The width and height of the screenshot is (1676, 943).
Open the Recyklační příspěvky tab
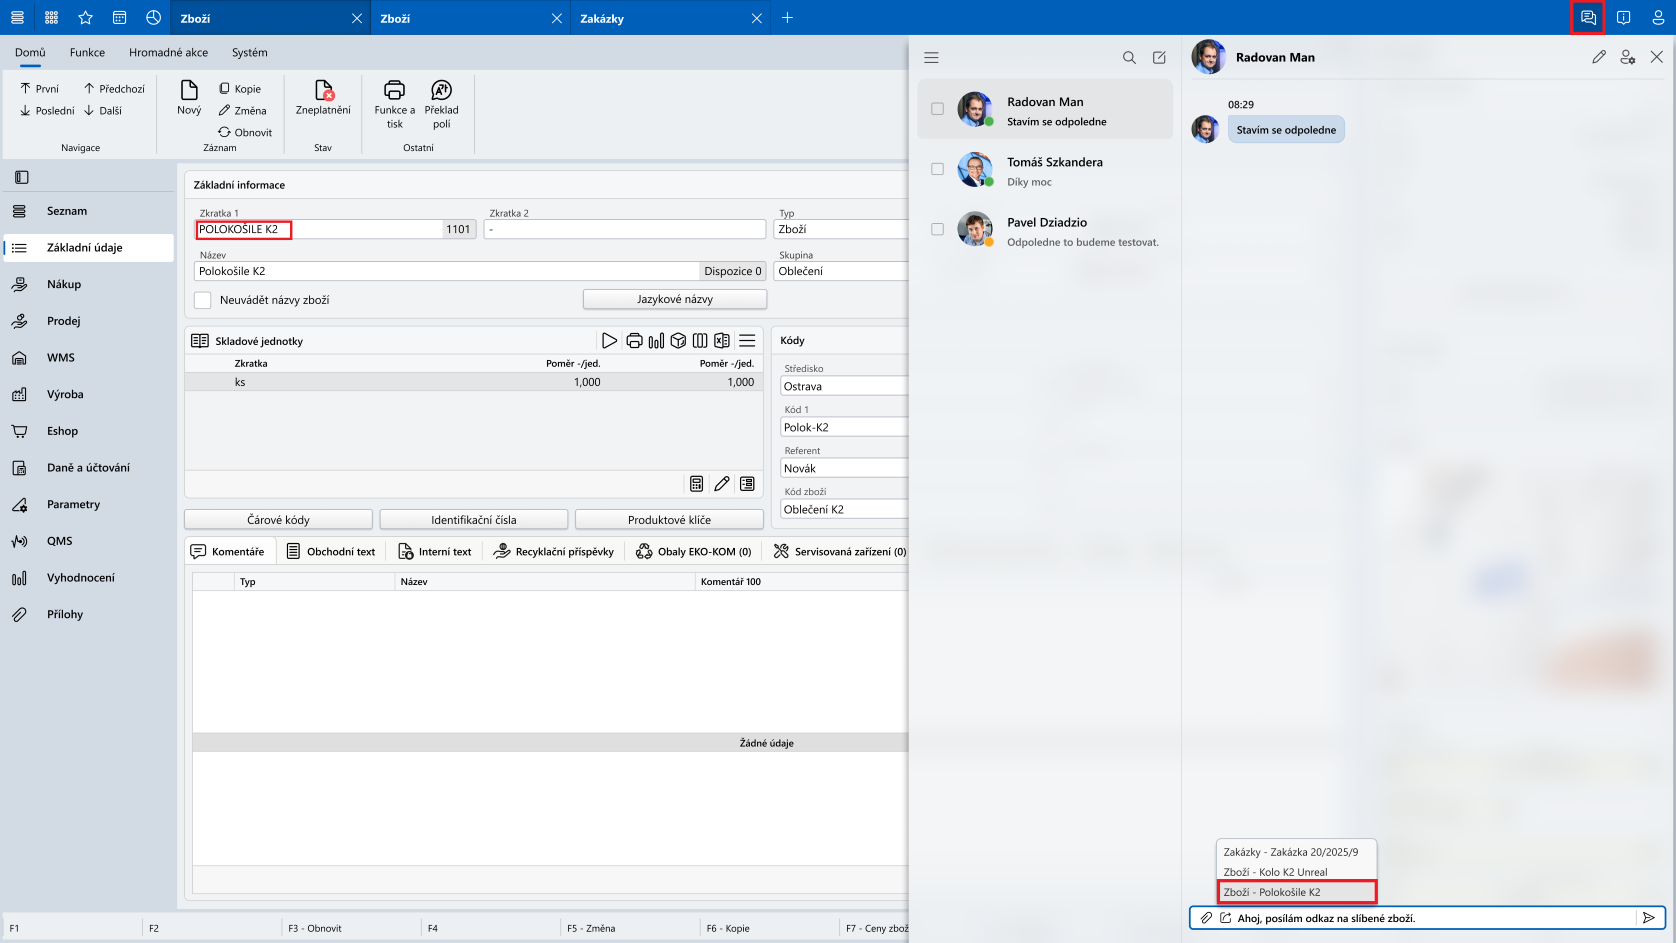(554, 551)
